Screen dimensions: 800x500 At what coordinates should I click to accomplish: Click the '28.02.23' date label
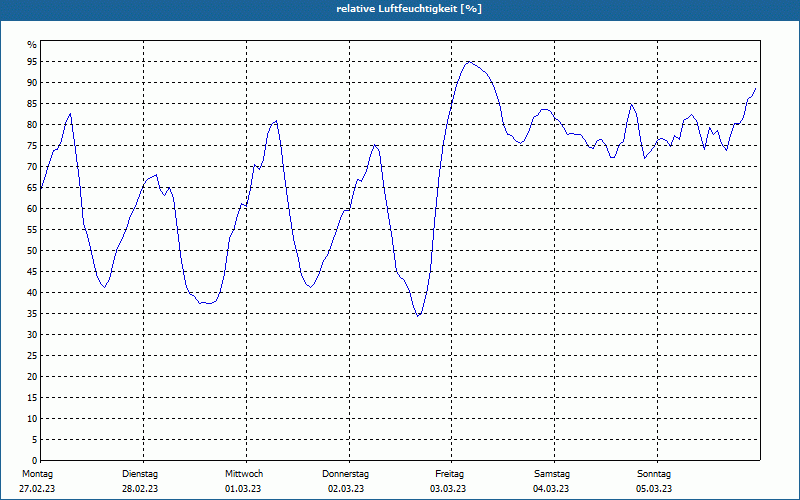[140, 489]
